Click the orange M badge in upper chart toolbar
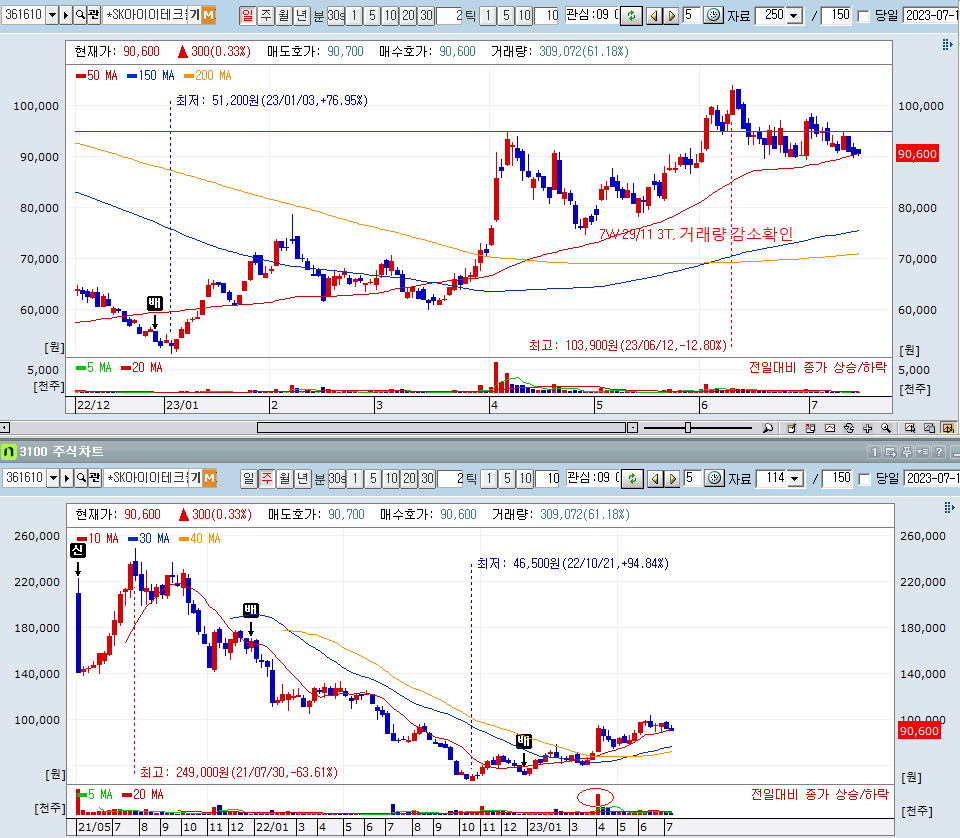 click(x=209, y=15)
